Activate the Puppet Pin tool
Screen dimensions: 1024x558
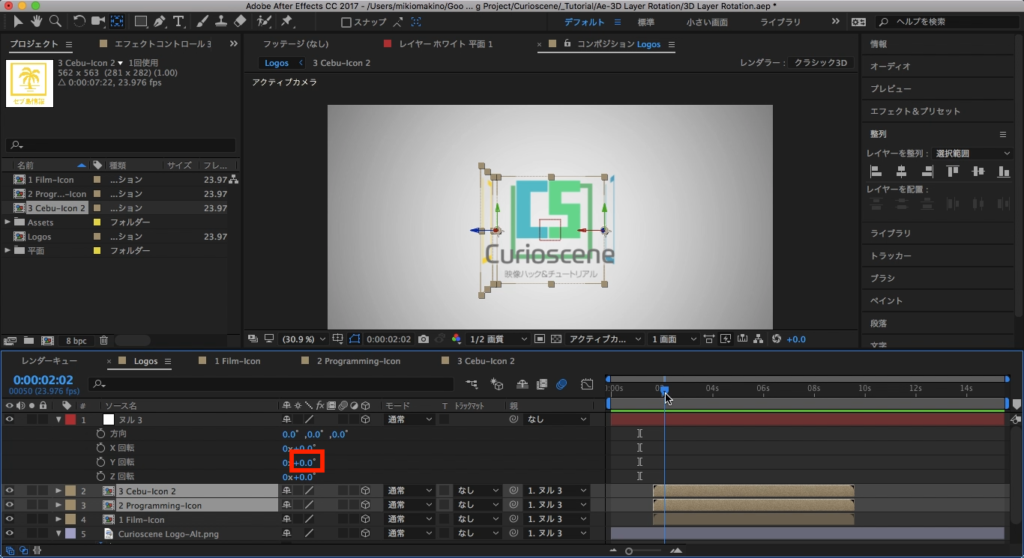click(287, 20)
